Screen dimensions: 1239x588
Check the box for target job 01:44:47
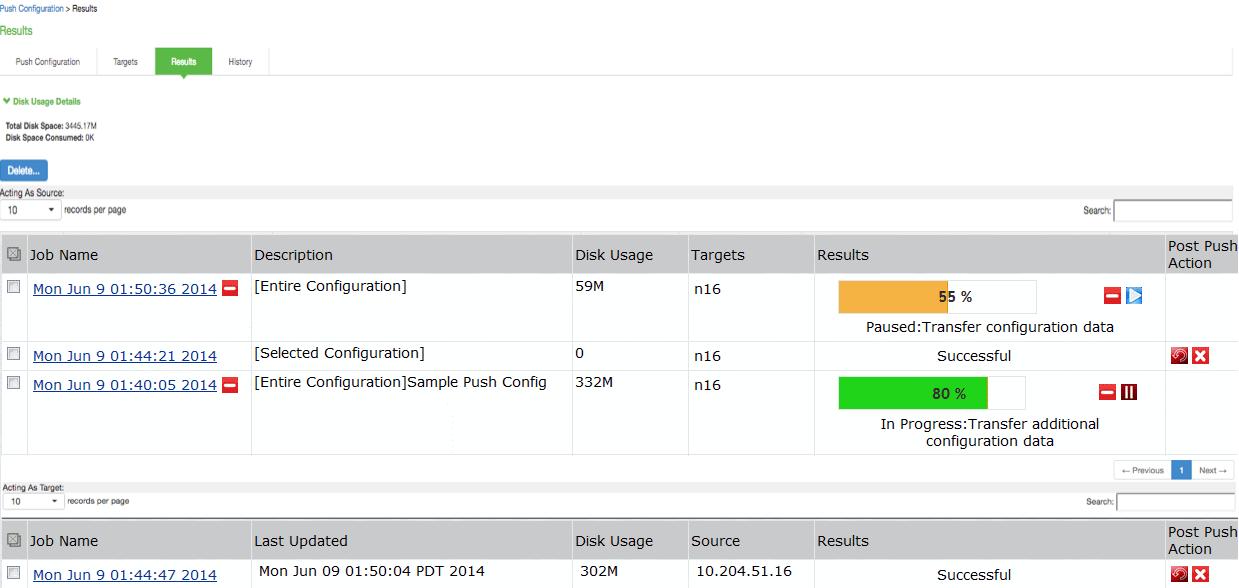14,573
